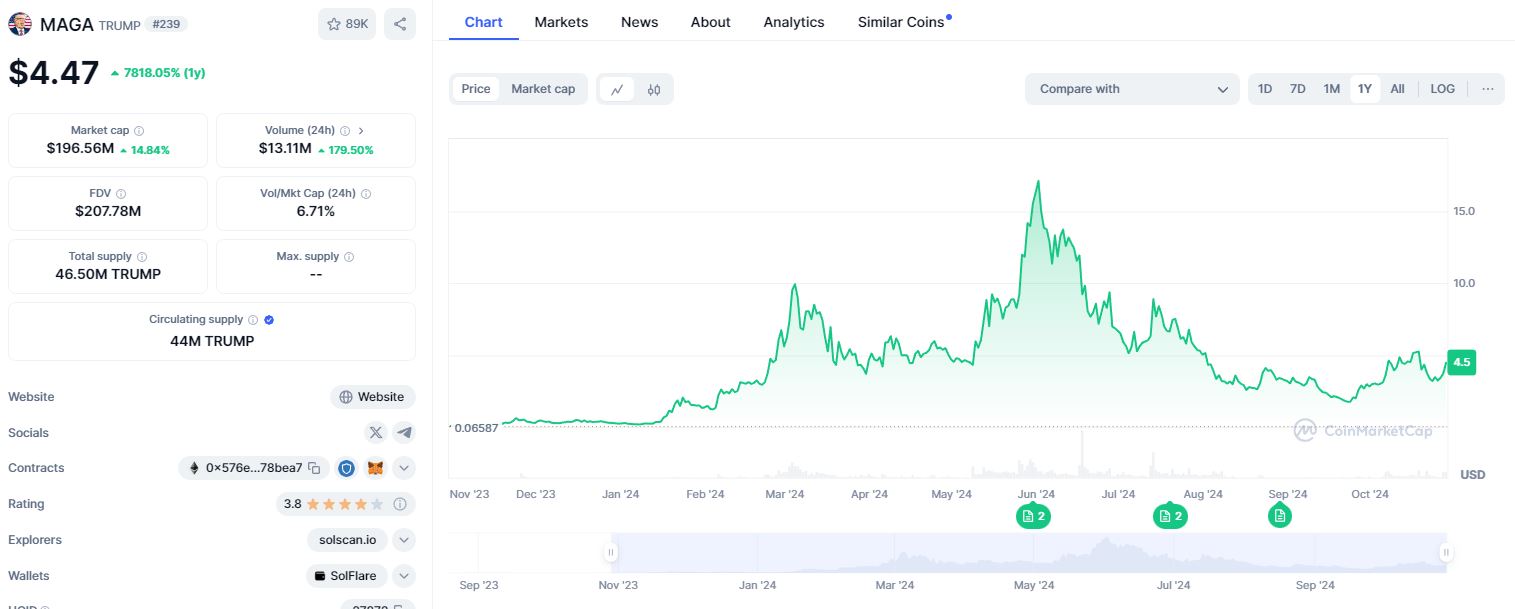Image resolution: width=1515 pixels, height=609 pixels.
Task: Toggle LOG scale on chart
Action: (x=1443, y=89)
